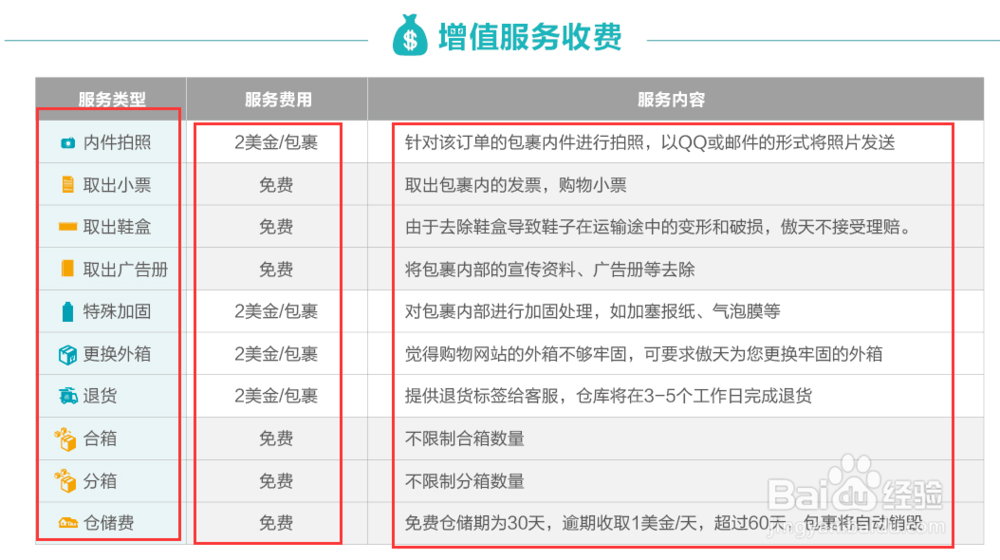The height and width of the screenshot is (560, 1000).
Task: Select the 特殊加固 service label
Action: pos(117,311)
